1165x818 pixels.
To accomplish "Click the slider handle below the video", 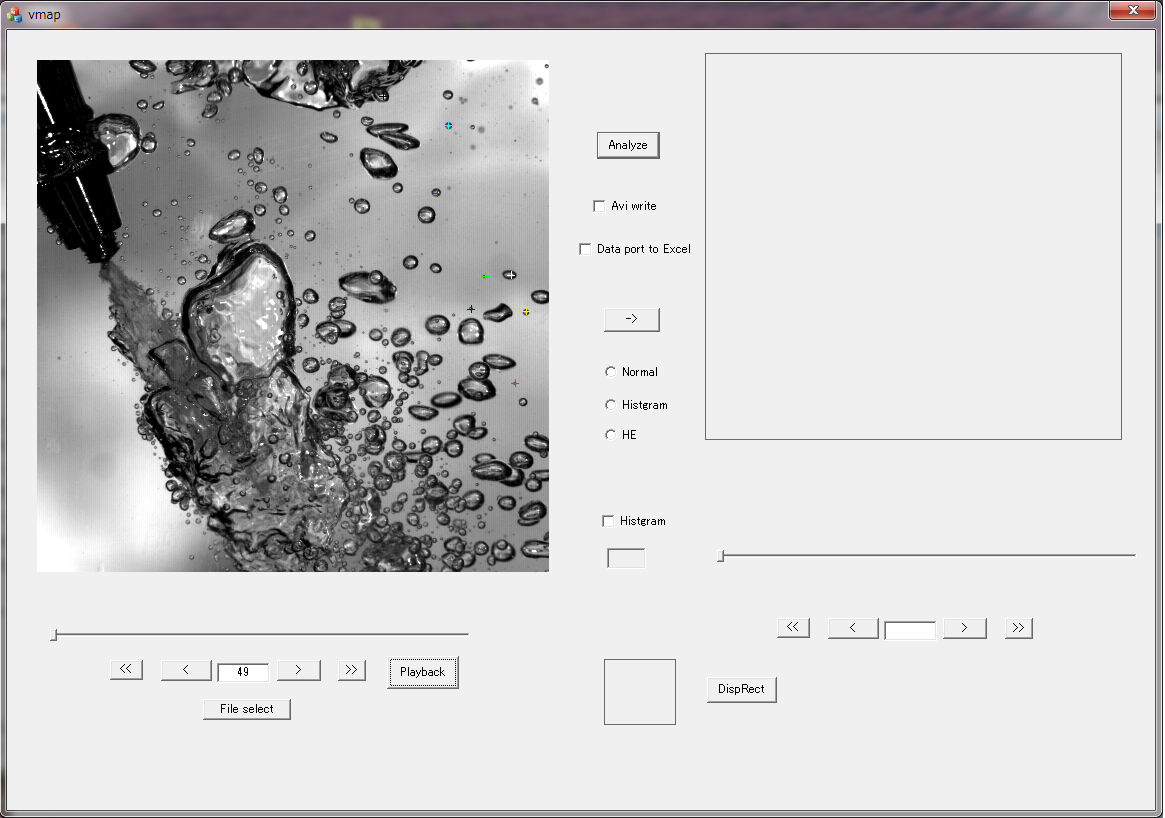I will pos(54,634).
